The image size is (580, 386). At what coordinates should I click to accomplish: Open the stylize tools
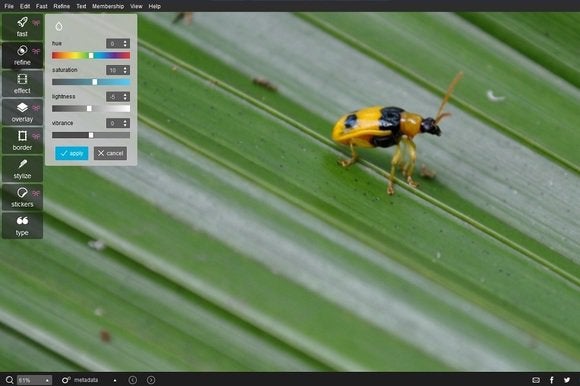(x=22, y=169)
